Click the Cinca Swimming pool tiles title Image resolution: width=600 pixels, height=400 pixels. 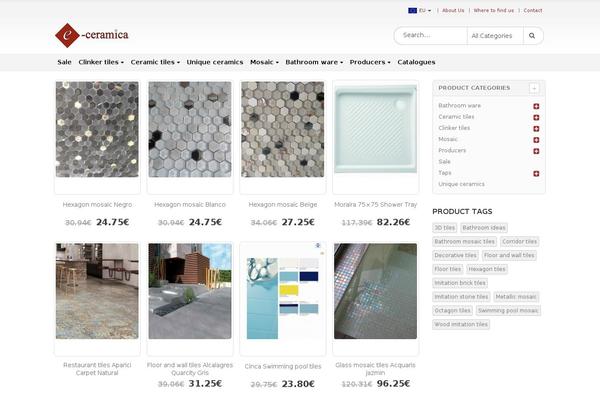coord(283,366)
